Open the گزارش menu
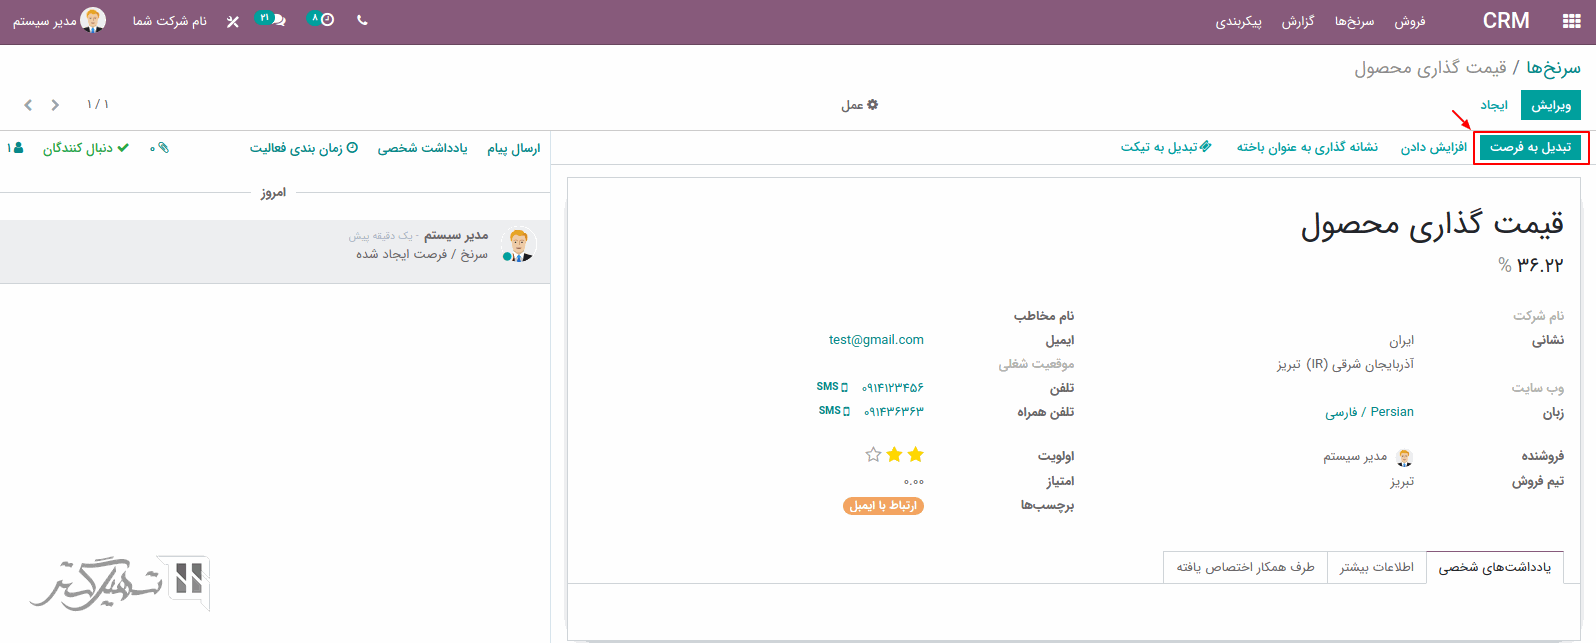The image size is (1596, 643). [1298, 21]
